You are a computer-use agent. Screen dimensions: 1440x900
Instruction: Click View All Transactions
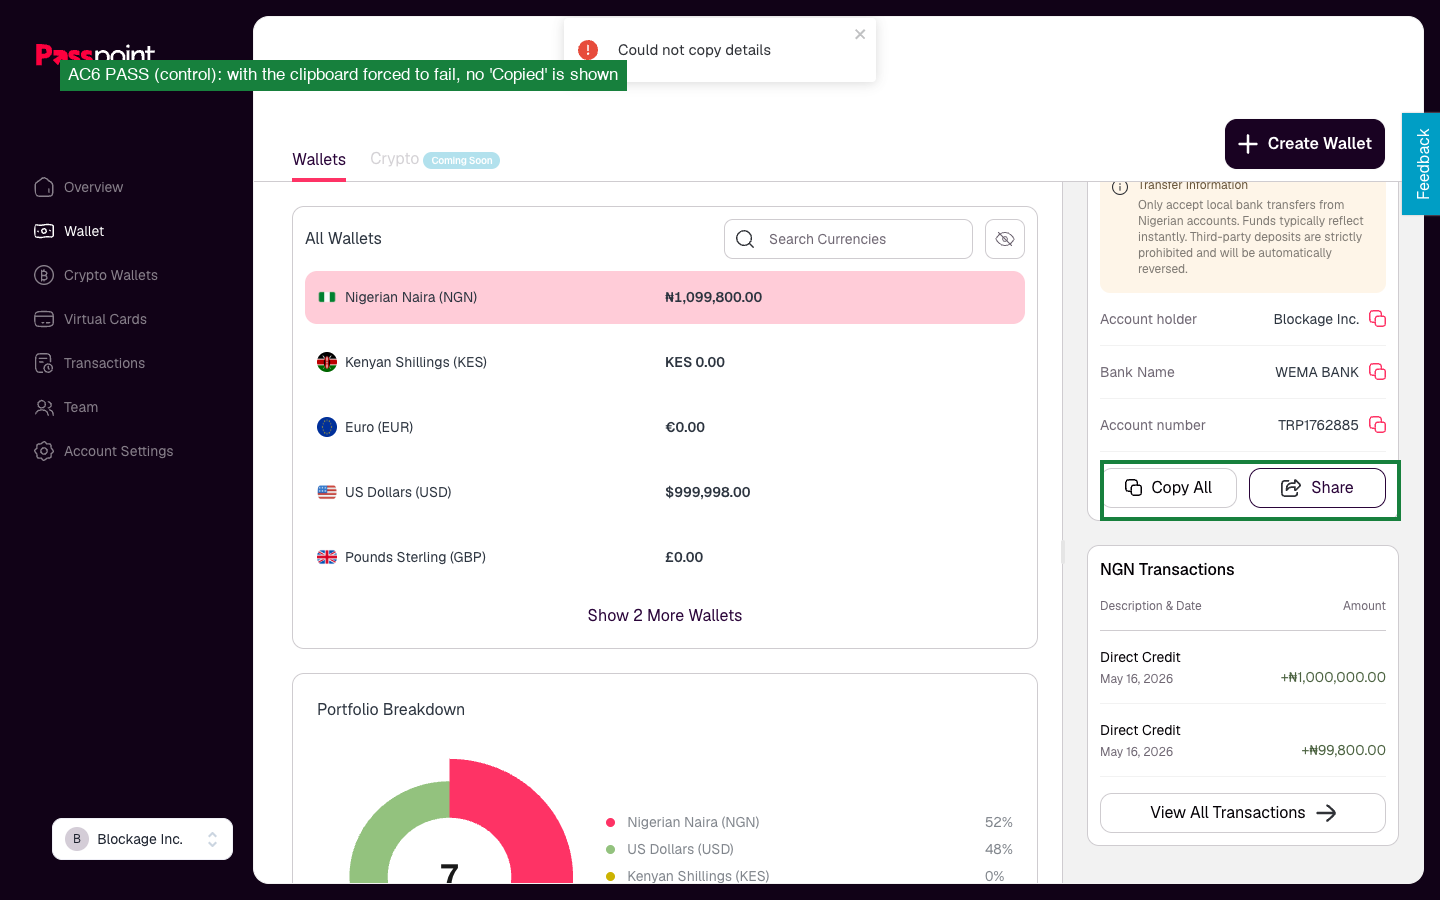[1243, 813]
